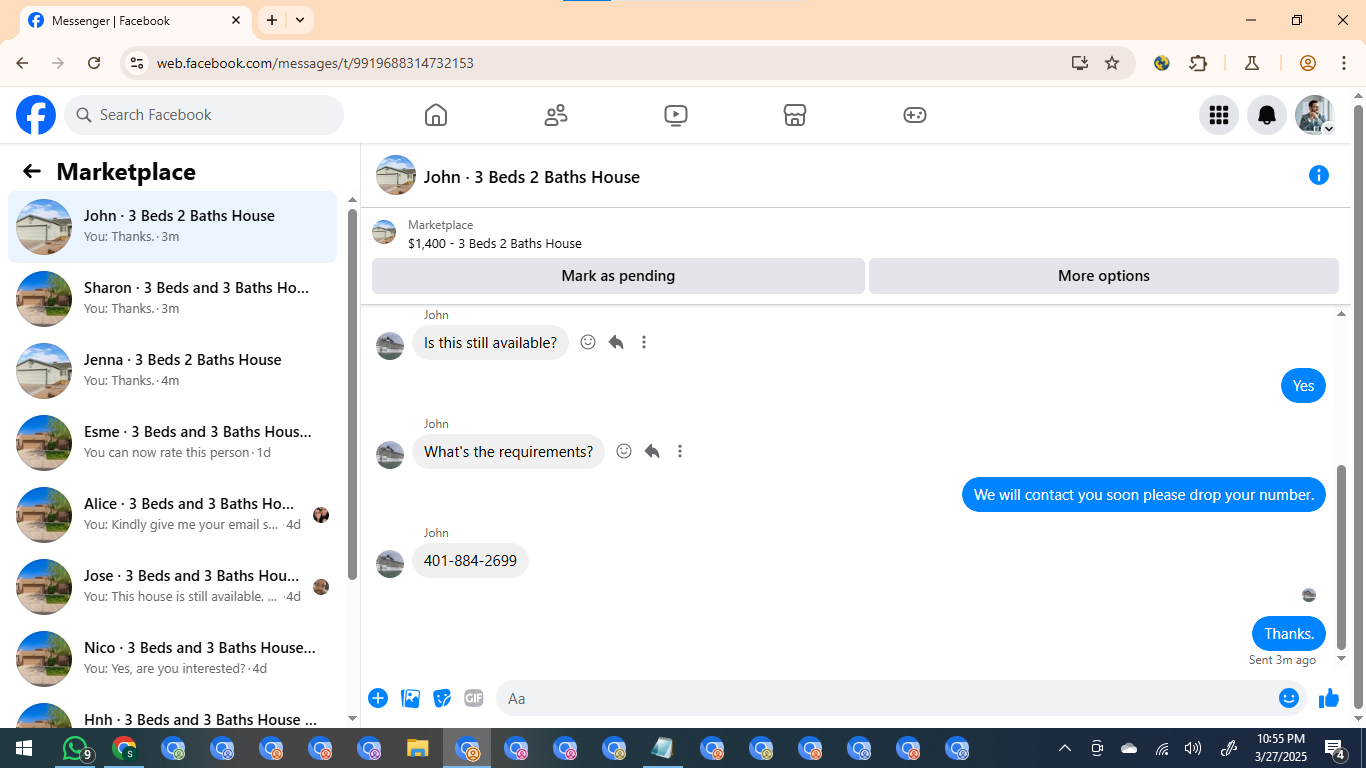React to 'Is this still available?' with emoji icon

tap(588, 342)
